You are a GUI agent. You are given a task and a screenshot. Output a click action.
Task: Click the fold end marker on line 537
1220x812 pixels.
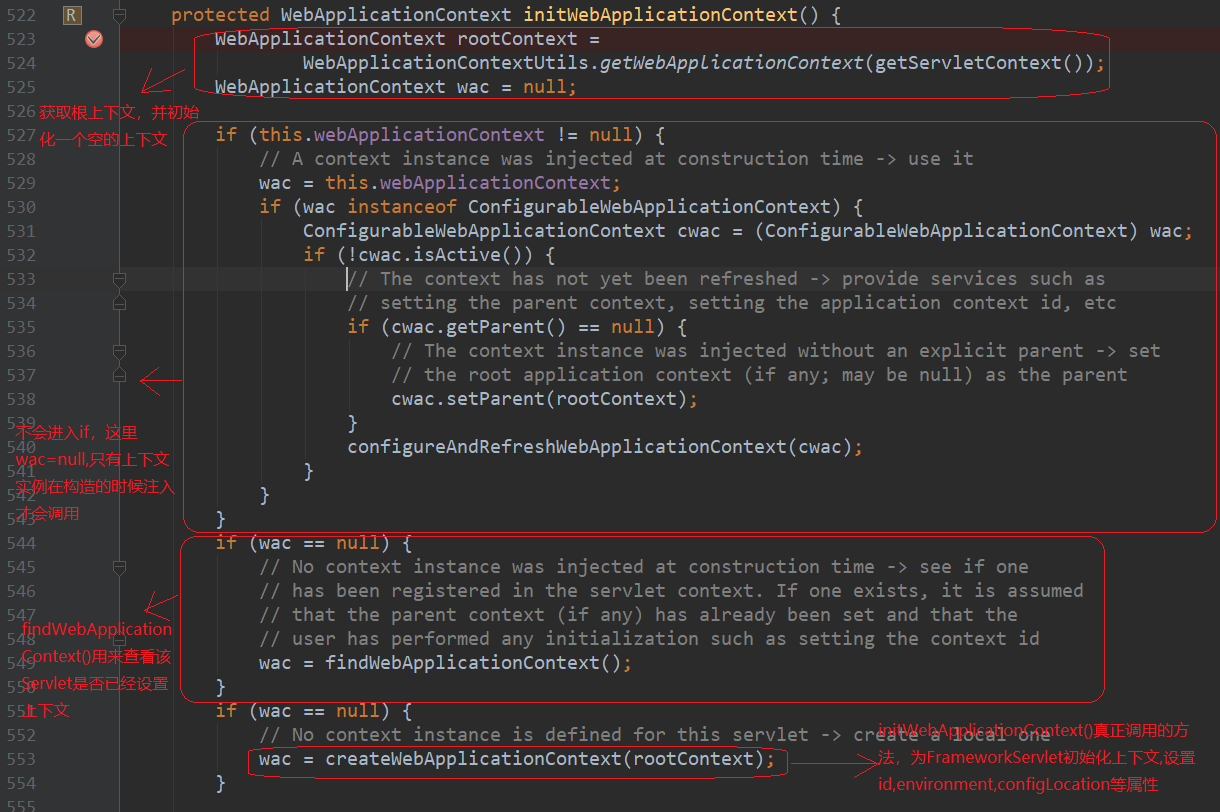pos(120,375)
